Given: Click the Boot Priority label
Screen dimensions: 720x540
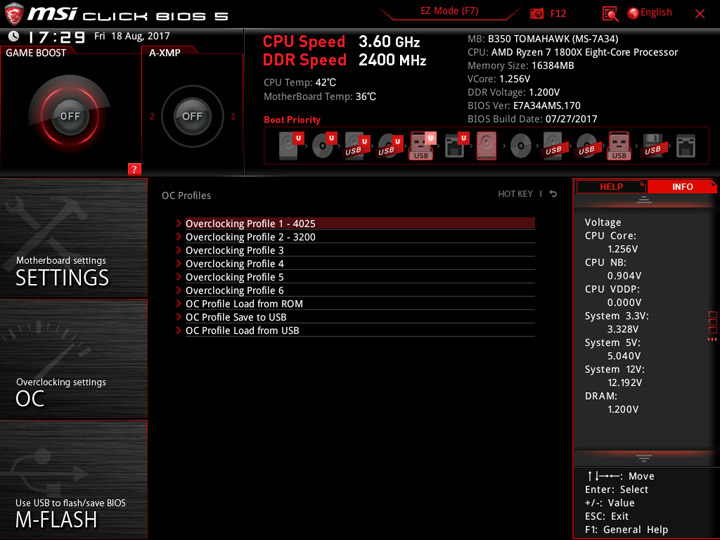Looking at the screenshot, I should click(x=292, y=120).
